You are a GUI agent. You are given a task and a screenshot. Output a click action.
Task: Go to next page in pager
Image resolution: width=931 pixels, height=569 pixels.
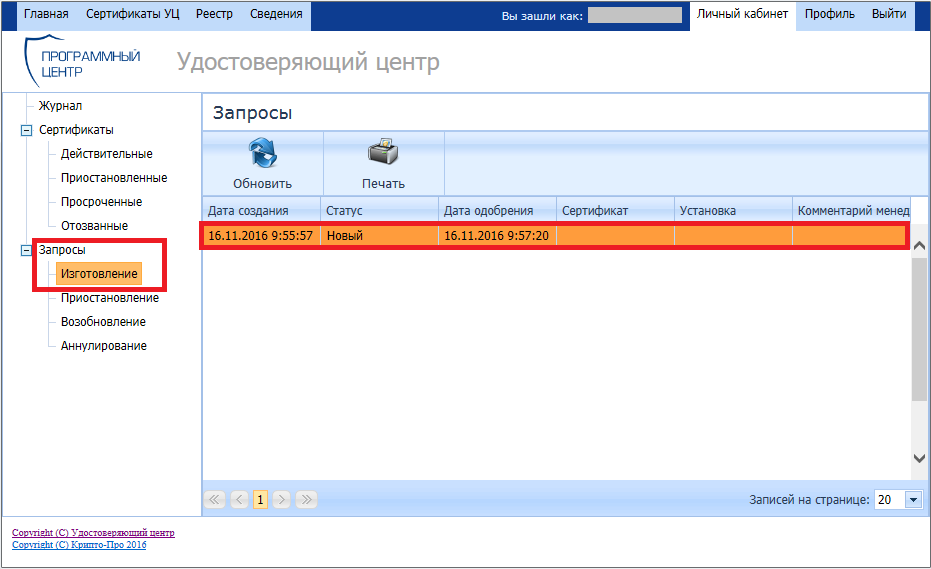tap(282, 499)
